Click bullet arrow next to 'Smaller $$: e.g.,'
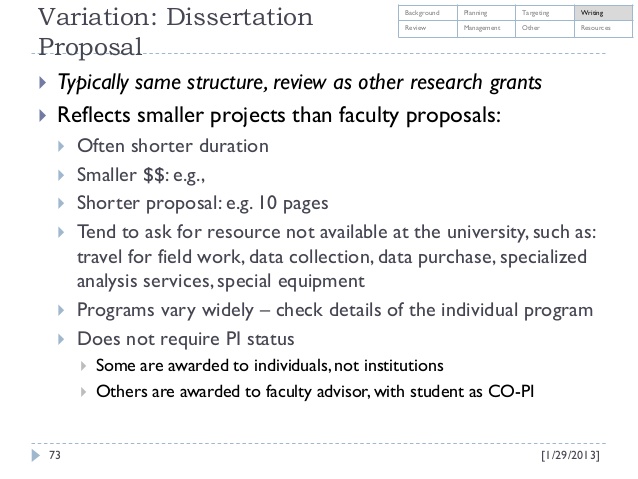 [x=61, y=175]
